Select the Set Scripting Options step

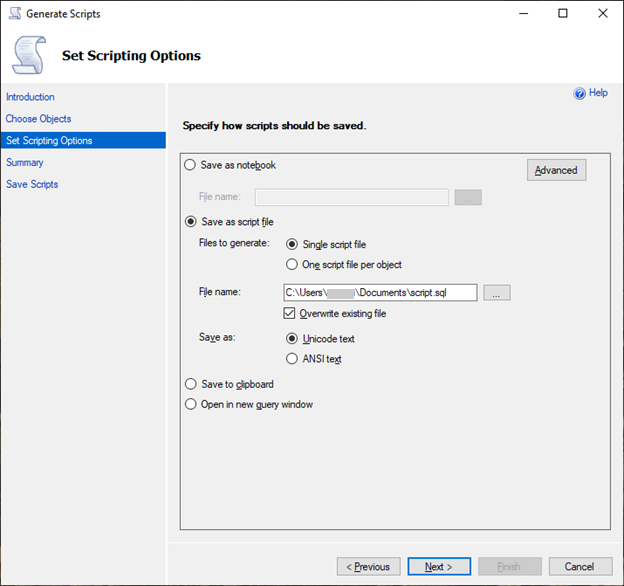tap(49, 141)
